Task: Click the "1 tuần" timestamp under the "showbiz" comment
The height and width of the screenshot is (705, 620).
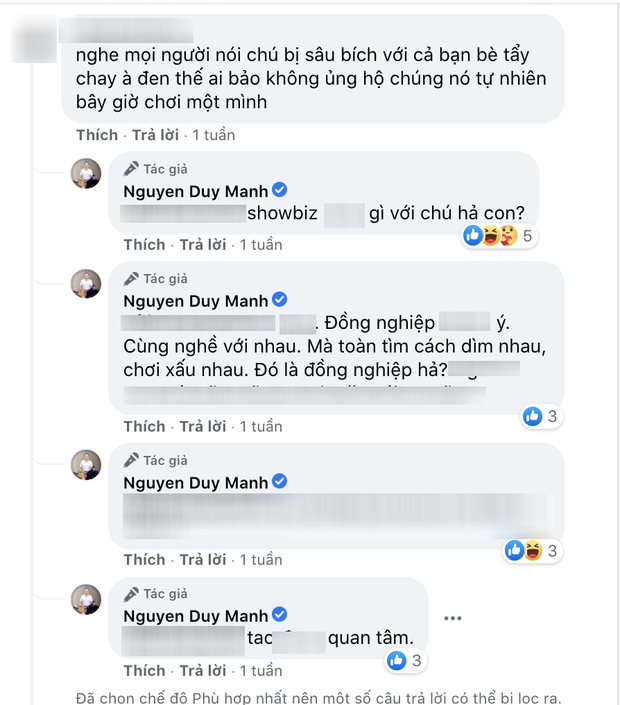Action: point(260,245)
